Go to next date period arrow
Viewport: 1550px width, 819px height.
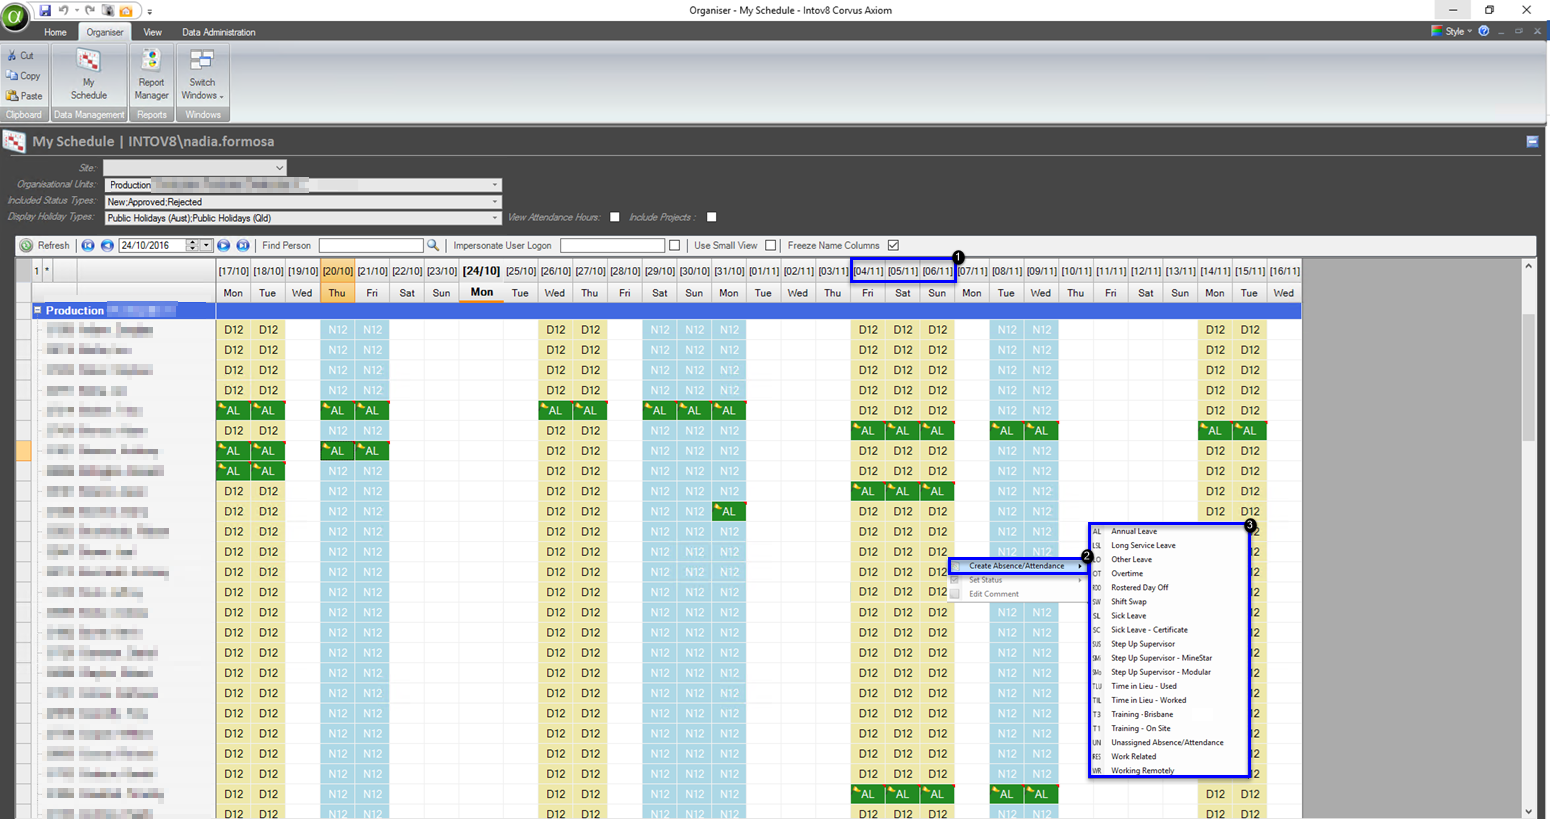coord(224,245)
